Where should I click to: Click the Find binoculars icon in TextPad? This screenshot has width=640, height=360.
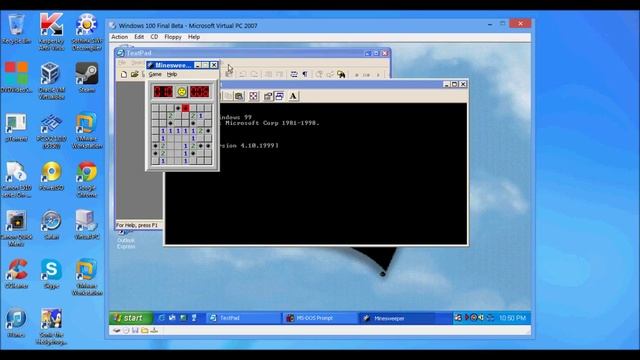point(341,74)
